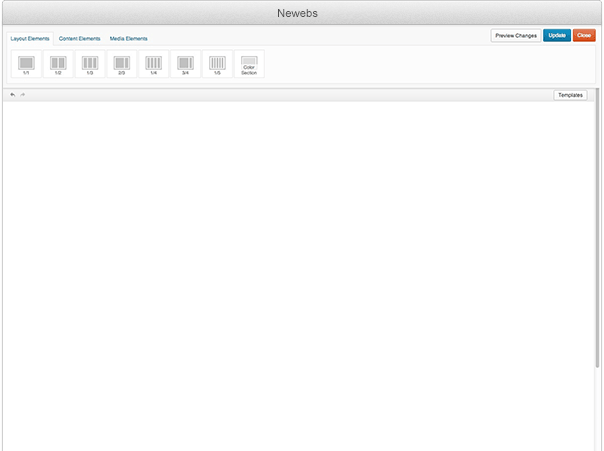This screenshot has width=604, height=451.
Task: Click the Preview Changes button
Action: [x=516, y=35]
